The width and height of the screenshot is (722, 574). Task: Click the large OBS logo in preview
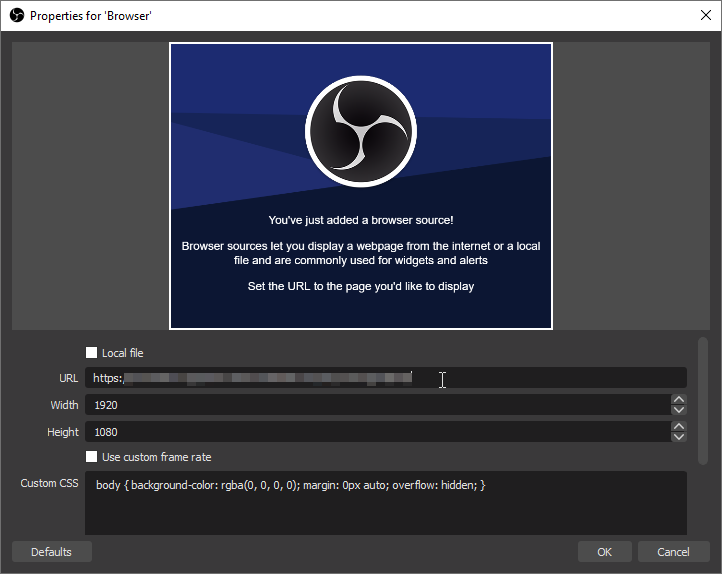click(361, 132)
